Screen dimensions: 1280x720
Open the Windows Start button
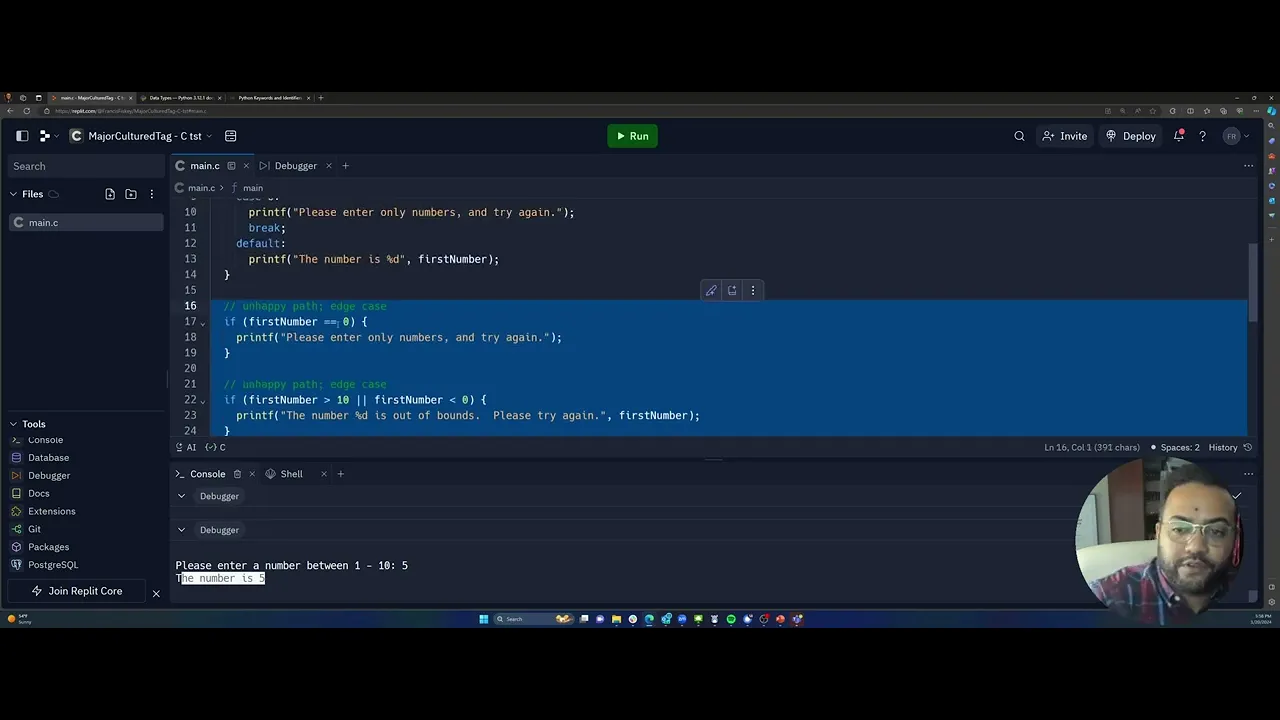(x=484, y=619)
